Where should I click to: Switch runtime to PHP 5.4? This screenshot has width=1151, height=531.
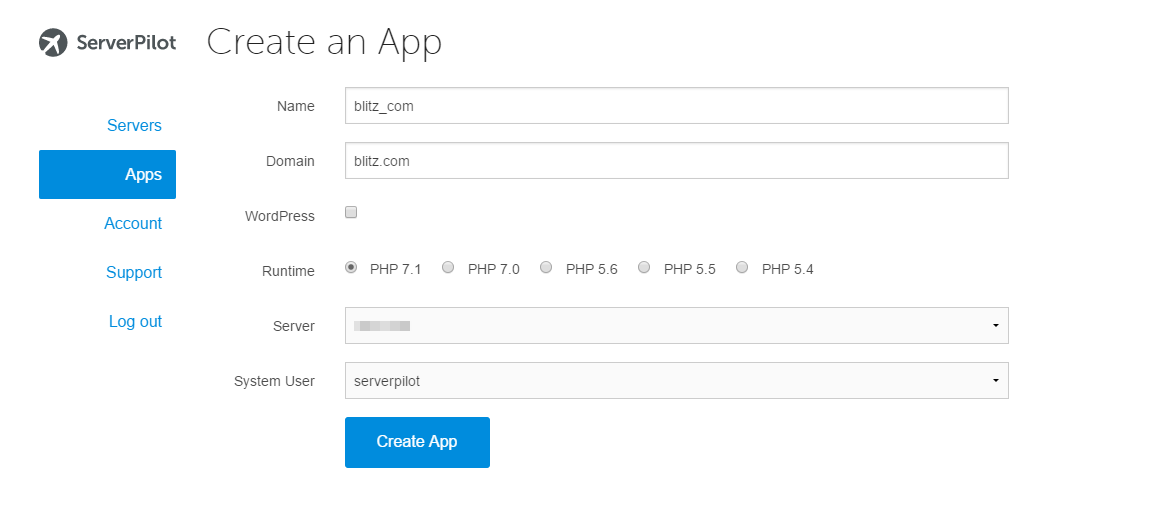pos(743,267)
